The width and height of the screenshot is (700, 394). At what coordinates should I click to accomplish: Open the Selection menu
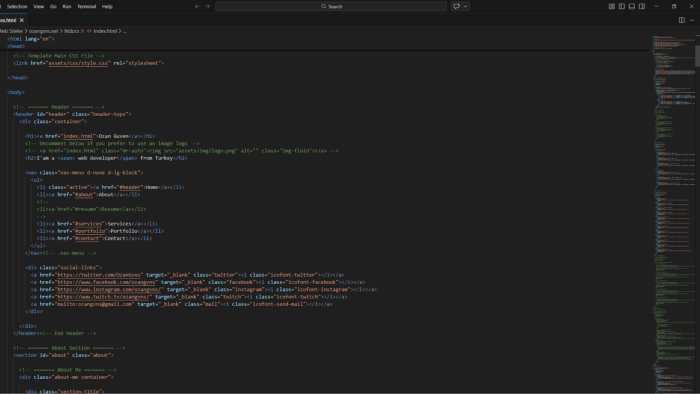[x=17, y=6]
